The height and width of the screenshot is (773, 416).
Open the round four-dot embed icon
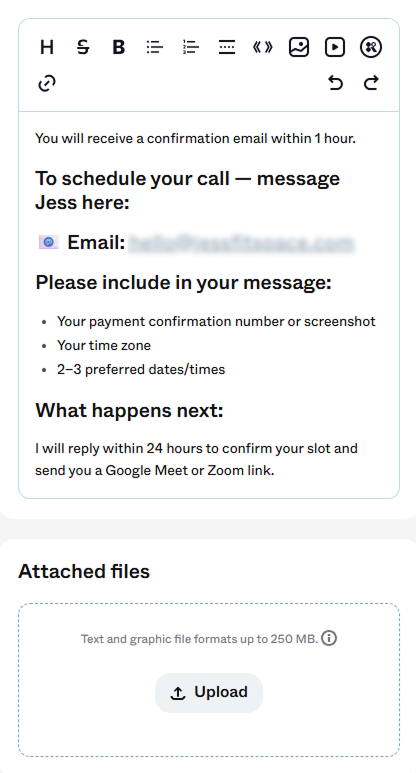click(371, 47)
